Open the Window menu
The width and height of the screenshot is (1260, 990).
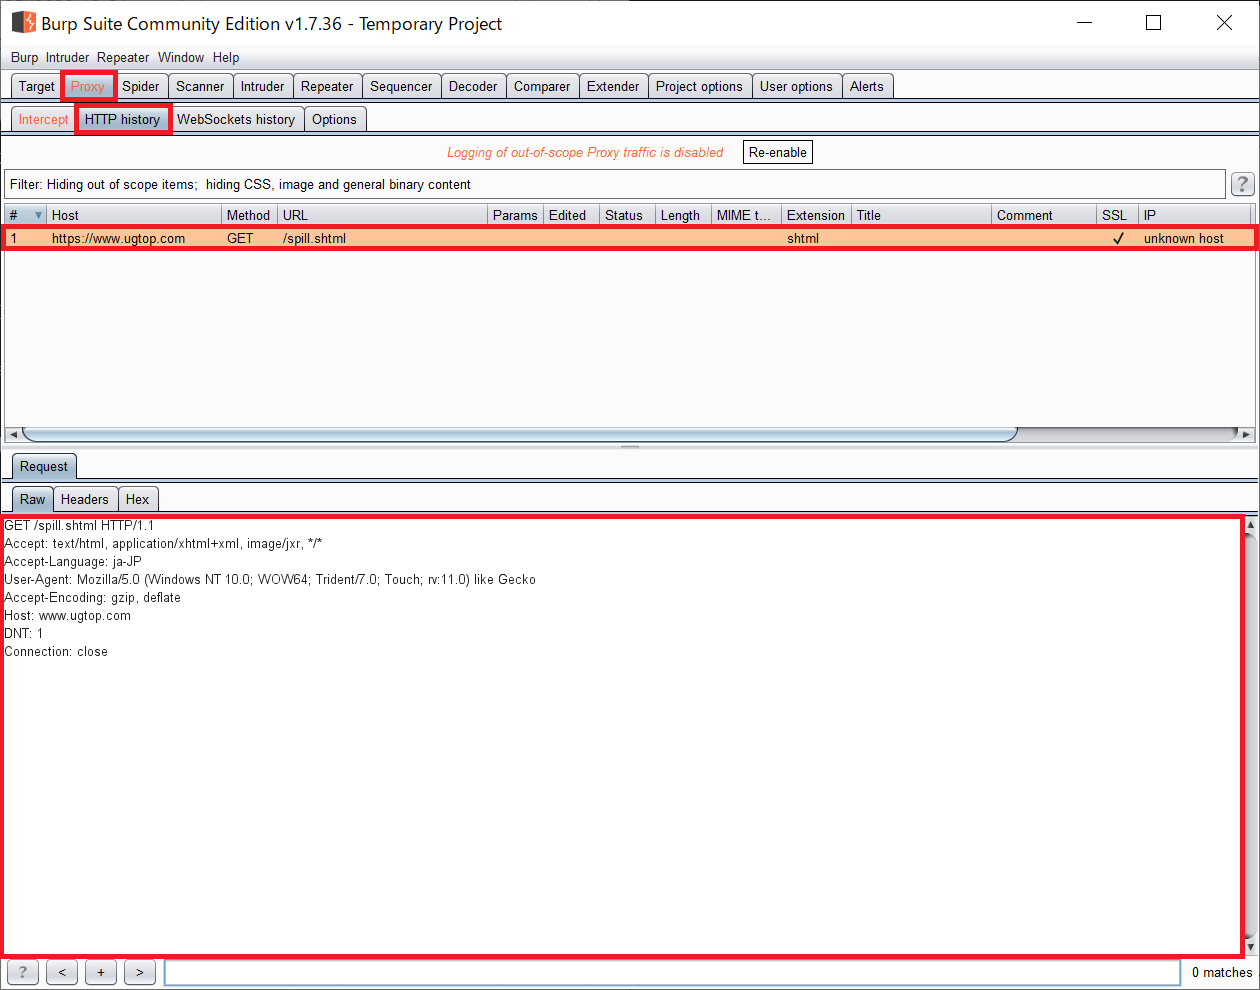pyautogui.click(x=181, y=57)
